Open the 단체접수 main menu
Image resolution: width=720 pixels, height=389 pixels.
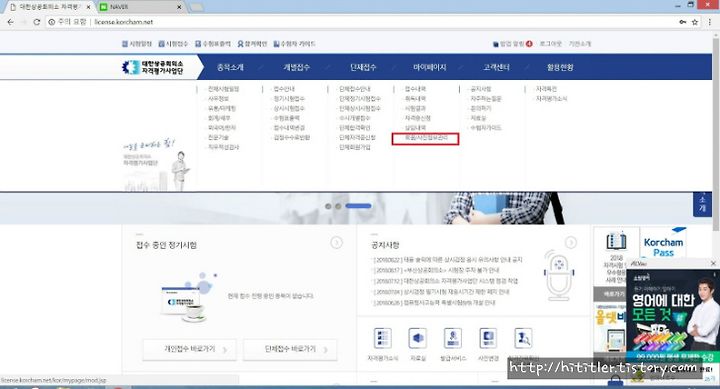click(x=363, y=67)
